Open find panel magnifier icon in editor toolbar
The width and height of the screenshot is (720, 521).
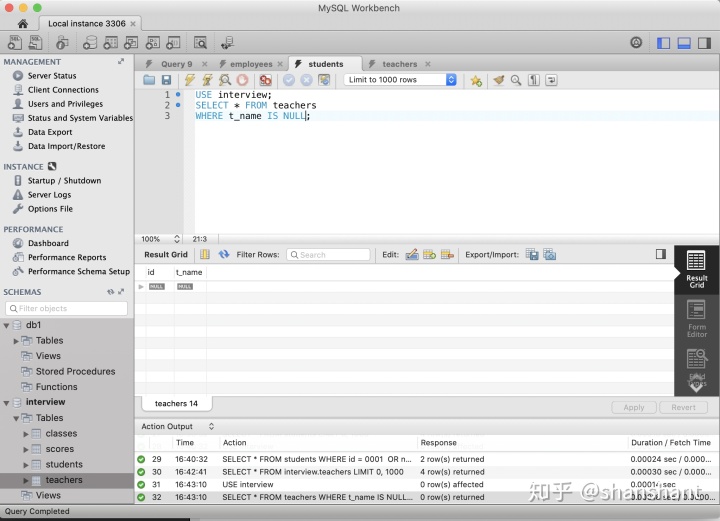click(516, 80)
